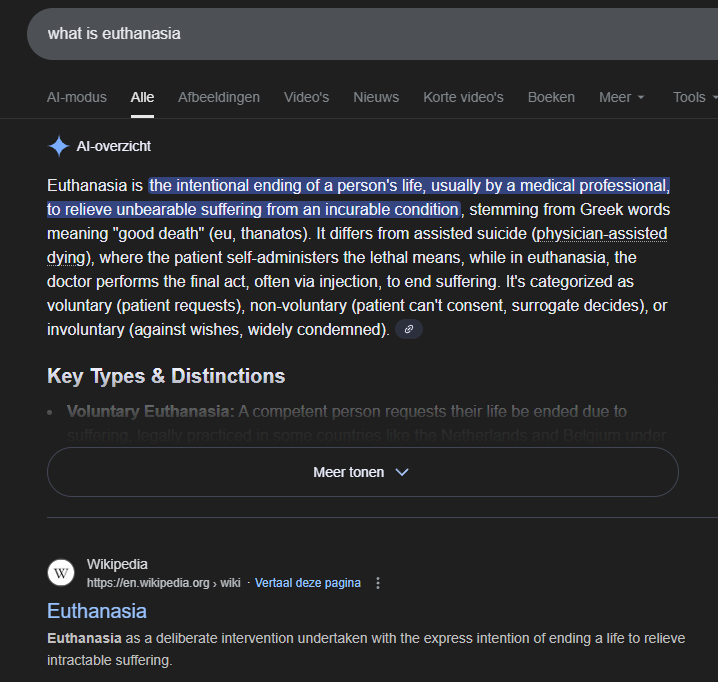
Task: Expand the Meer search filter dropdown
Action: coord(621,97)
